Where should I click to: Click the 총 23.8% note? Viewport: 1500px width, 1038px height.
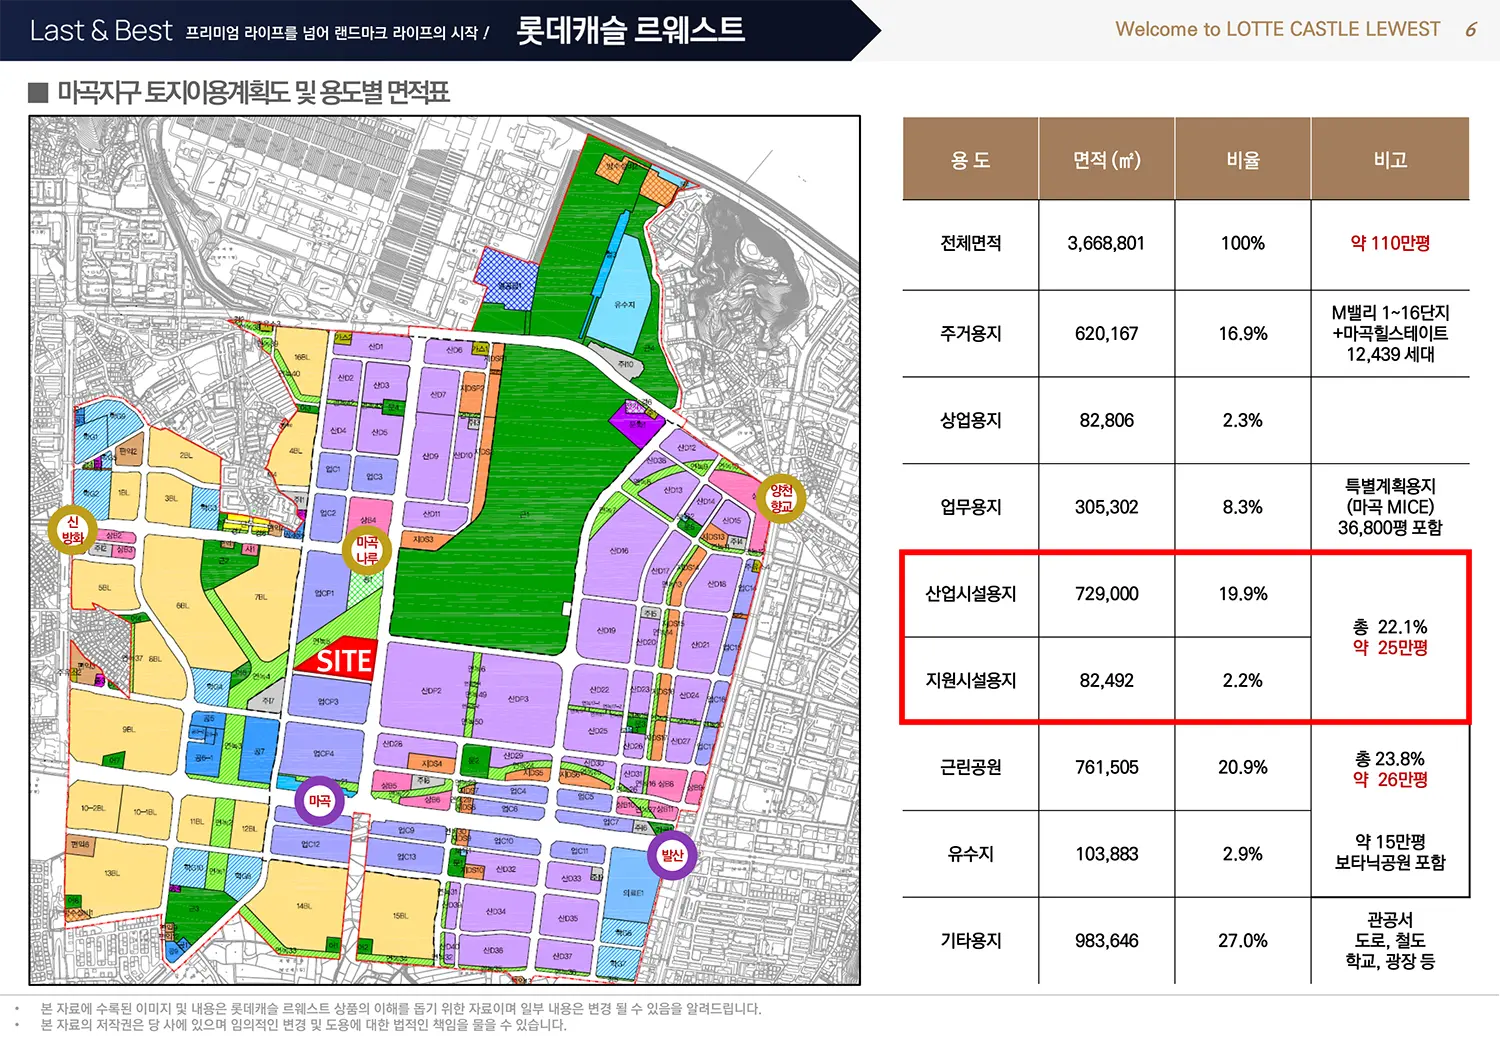tap(1390, 759)
